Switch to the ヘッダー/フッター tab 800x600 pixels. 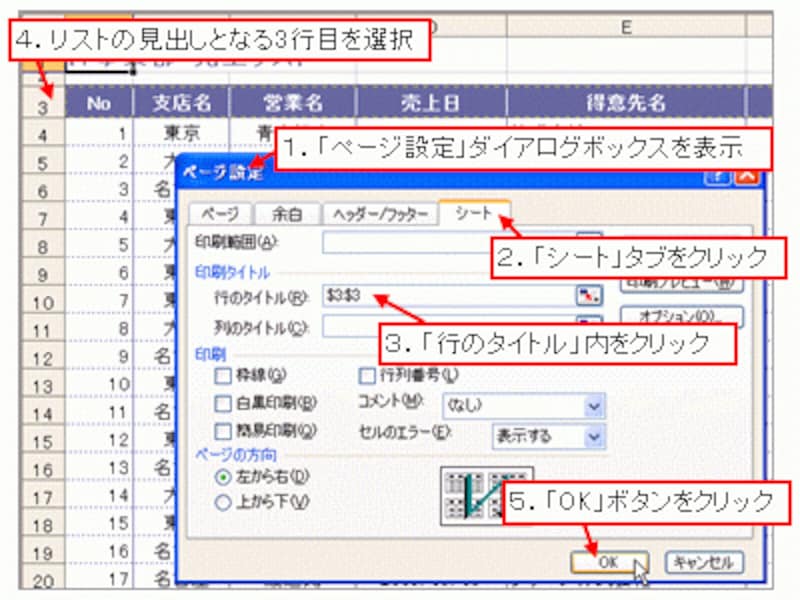click(x=381, y=214)
